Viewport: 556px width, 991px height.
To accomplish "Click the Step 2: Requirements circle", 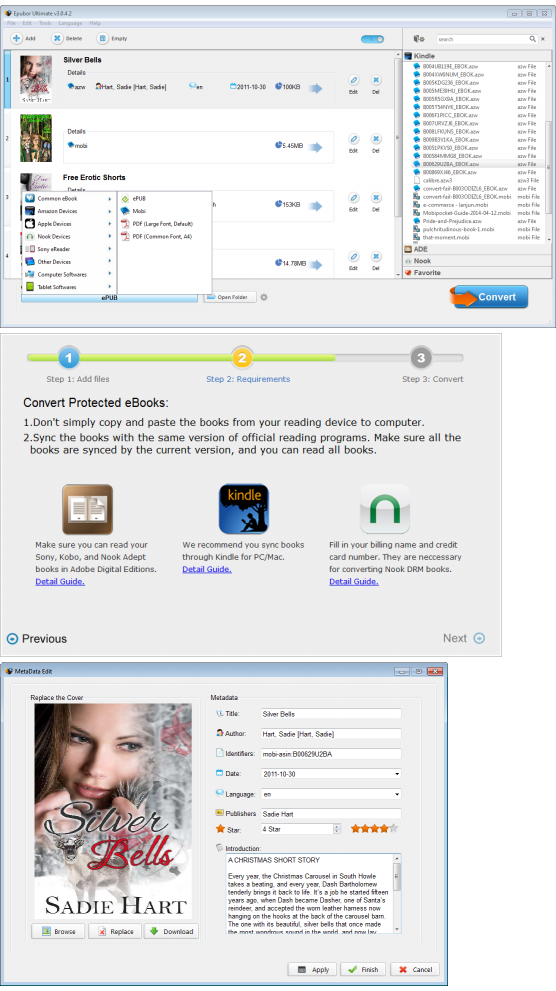I will 242,358.
